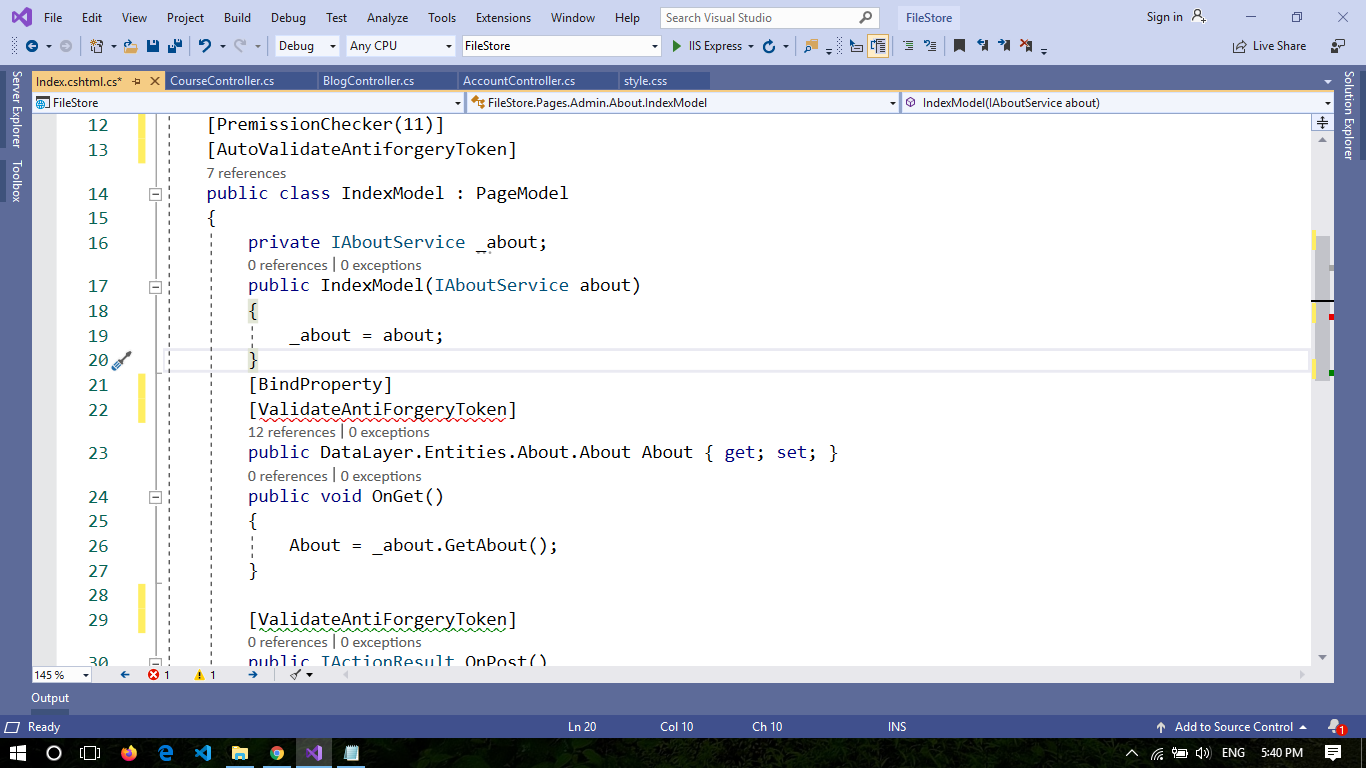This screenshot has width=1366, height=768.
Task: Collapse the OnGet method outline region
Action: click(x=155, y=497)
